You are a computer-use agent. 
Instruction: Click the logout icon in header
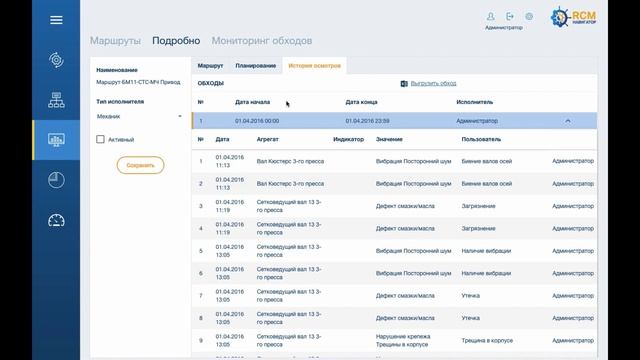click(510, 16)
